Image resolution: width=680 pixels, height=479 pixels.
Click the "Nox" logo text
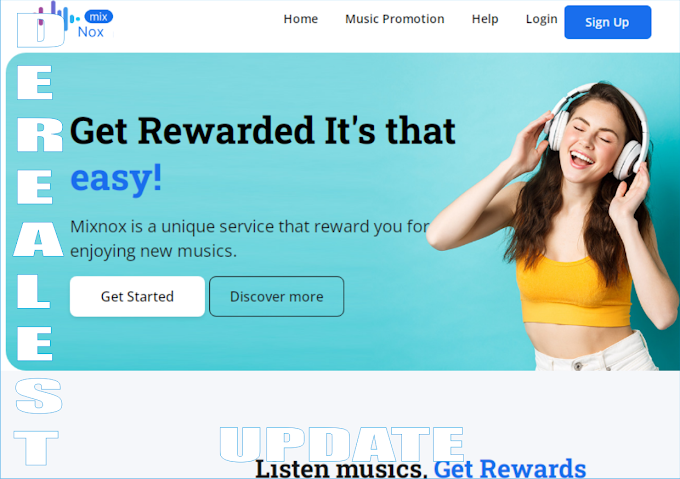tap(91, 32)
